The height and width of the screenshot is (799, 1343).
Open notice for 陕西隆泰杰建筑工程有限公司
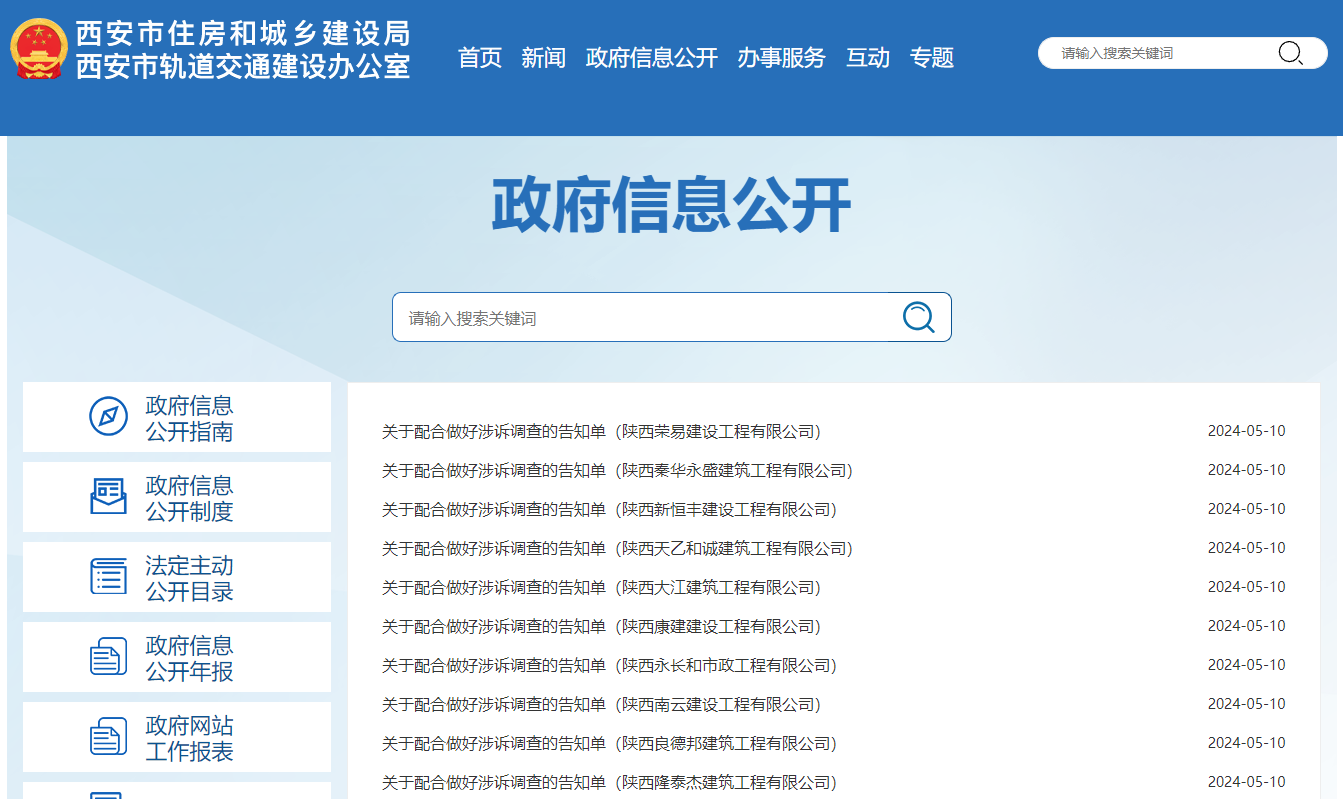609,782
